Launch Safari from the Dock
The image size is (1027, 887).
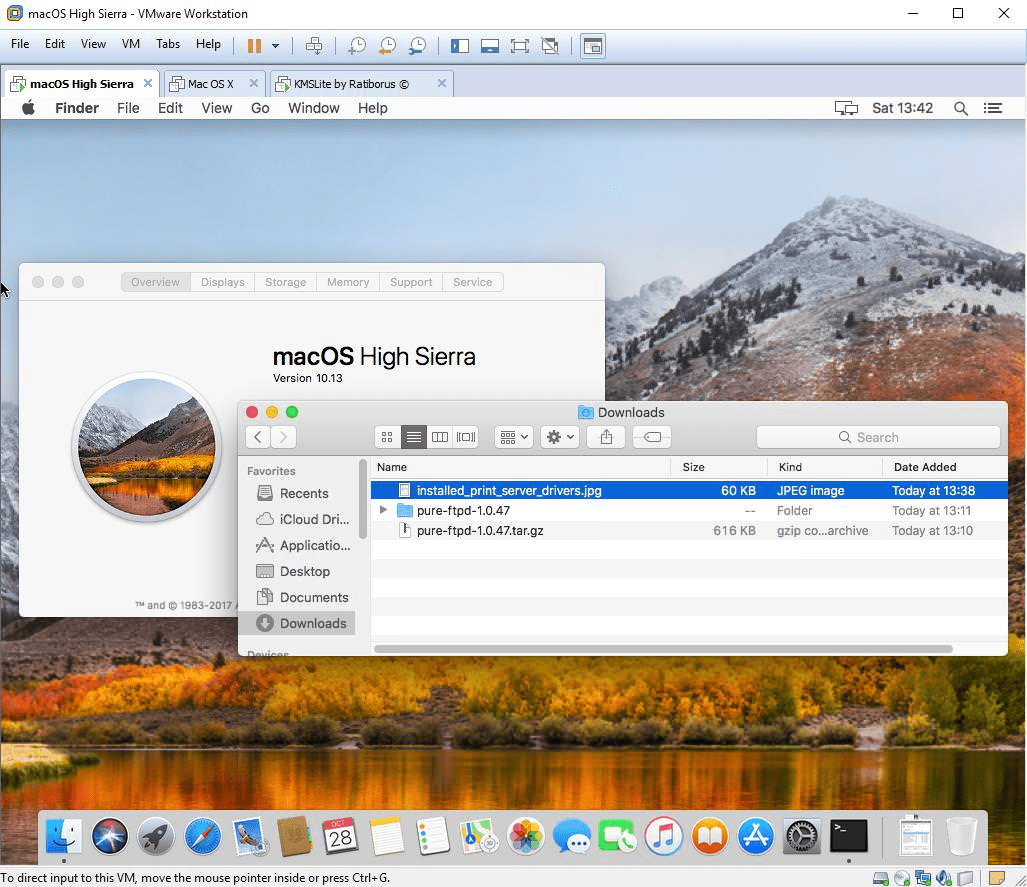click(202, 837)
